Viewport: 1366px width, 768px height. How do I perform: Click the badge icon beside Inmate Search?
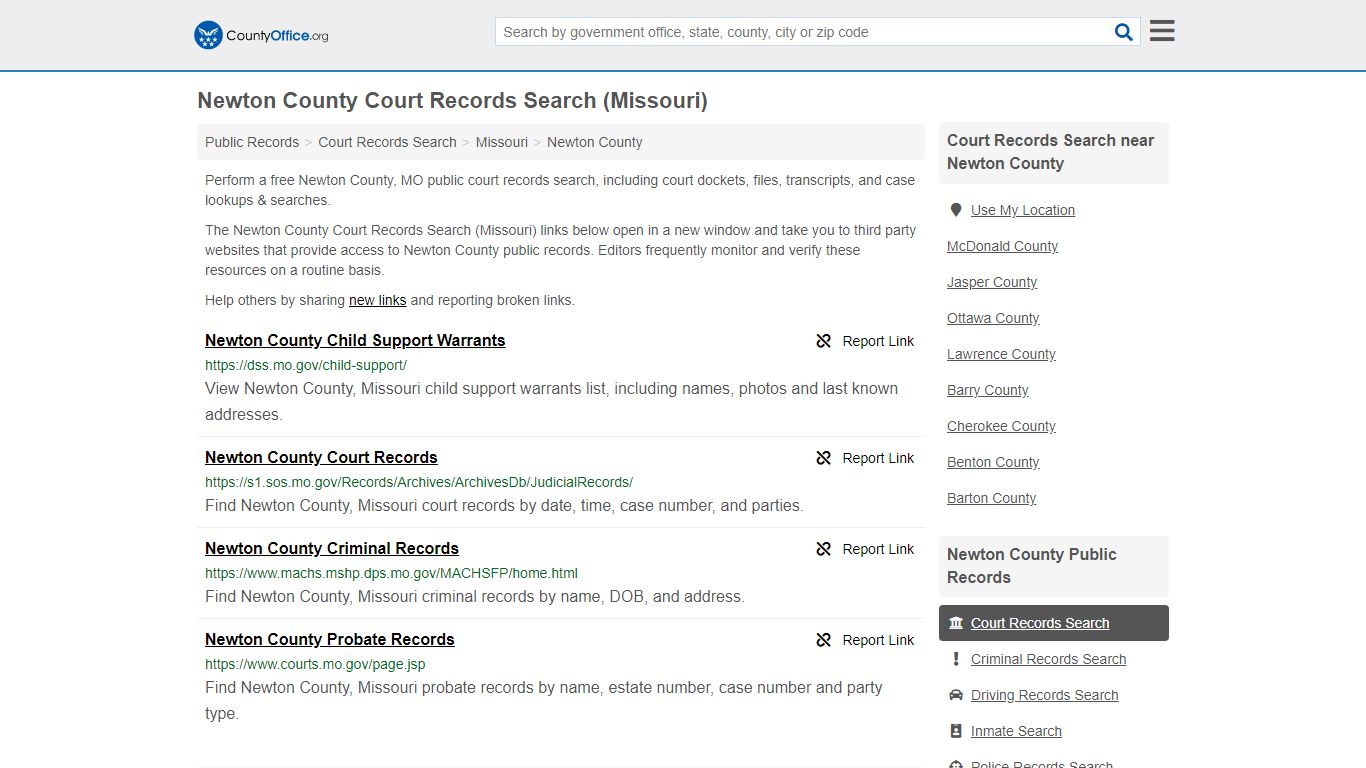[x=956, y=731]
